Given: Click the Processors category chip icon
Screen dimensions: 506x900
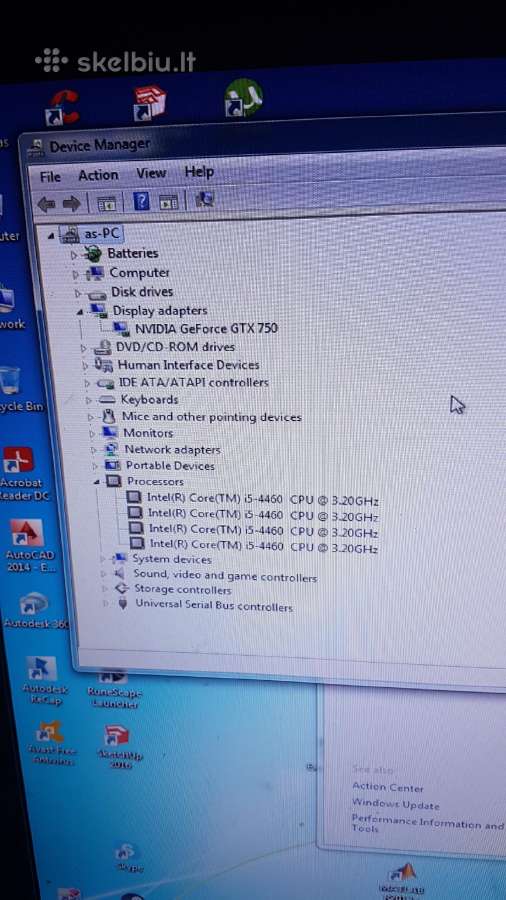Looking at the screenshot, I should (114, 481).
